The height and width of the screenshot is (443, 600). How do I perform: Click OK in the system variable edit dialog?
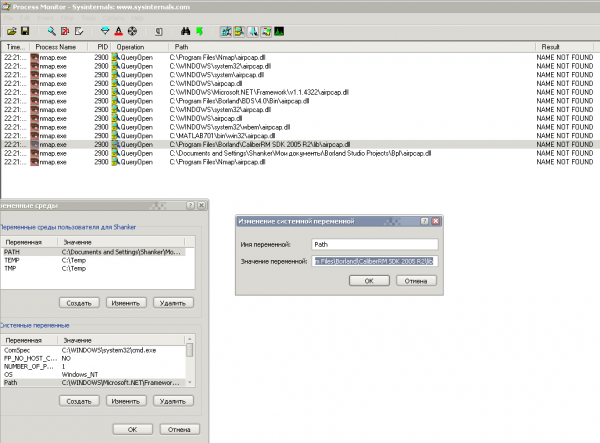point(369,281)
